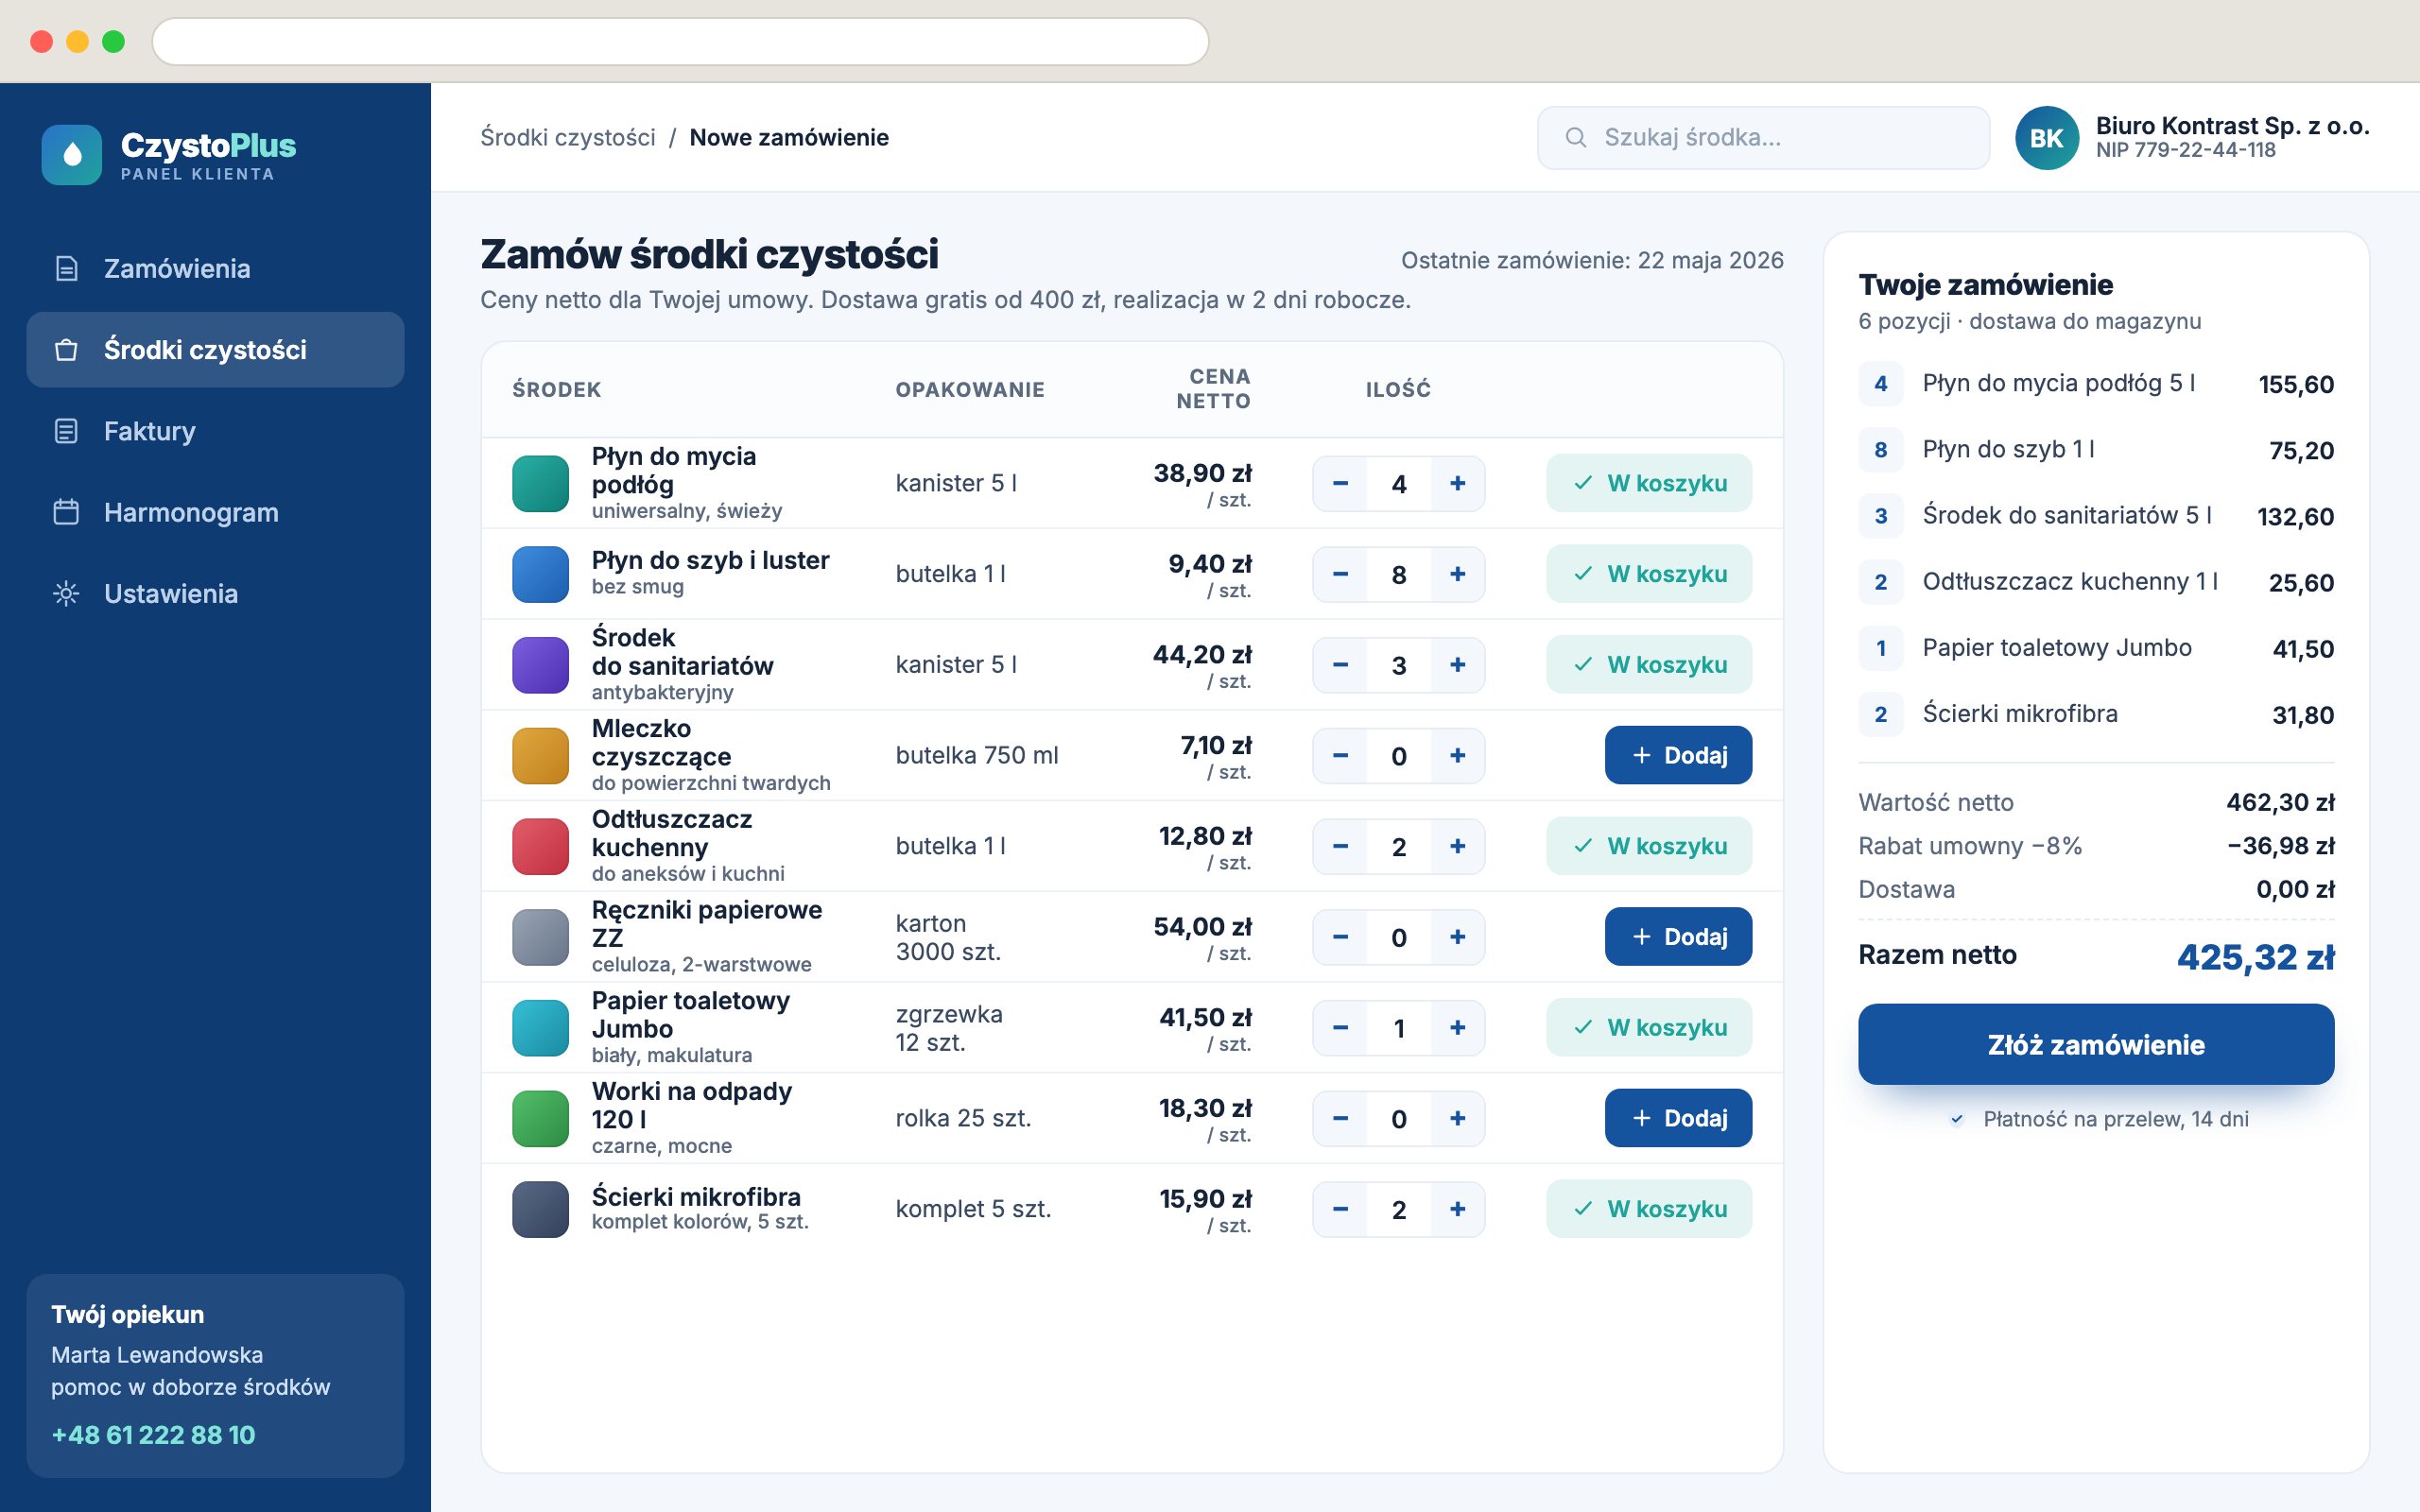Click quantity badge 3 in order summary
The height and width of the screenshot is (1512, 2420).
tap(1880, 516)
